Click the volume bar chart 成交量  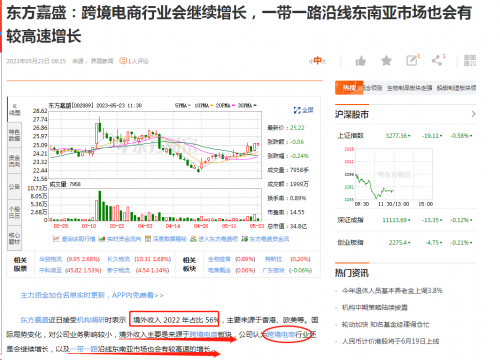[155, 204]
